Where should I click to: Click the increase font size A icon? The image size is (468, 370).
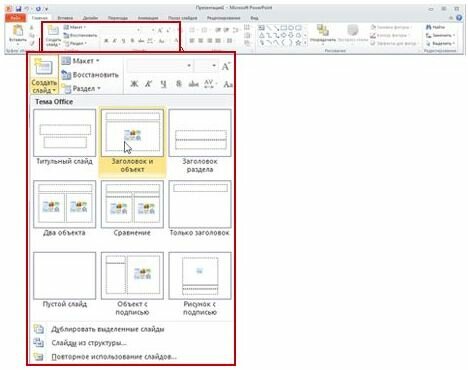point(226,66)
